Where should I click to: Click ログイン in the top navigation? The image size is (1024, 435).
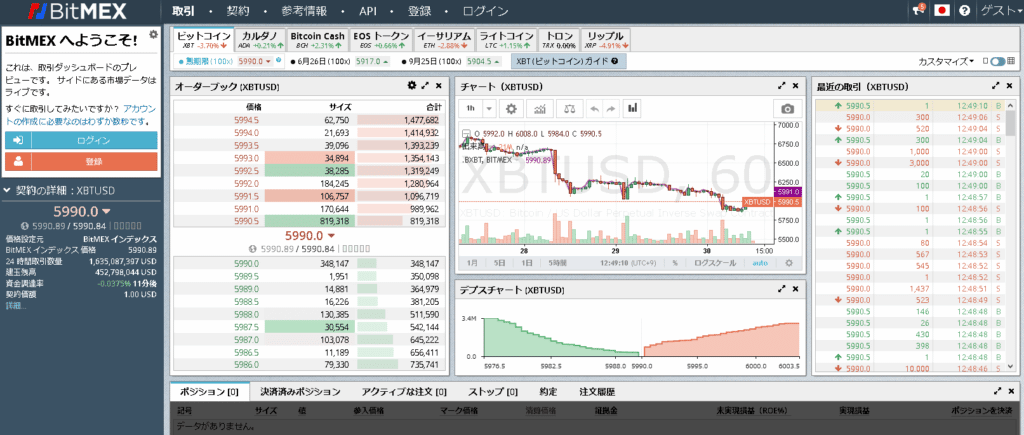tap(485, 10)
